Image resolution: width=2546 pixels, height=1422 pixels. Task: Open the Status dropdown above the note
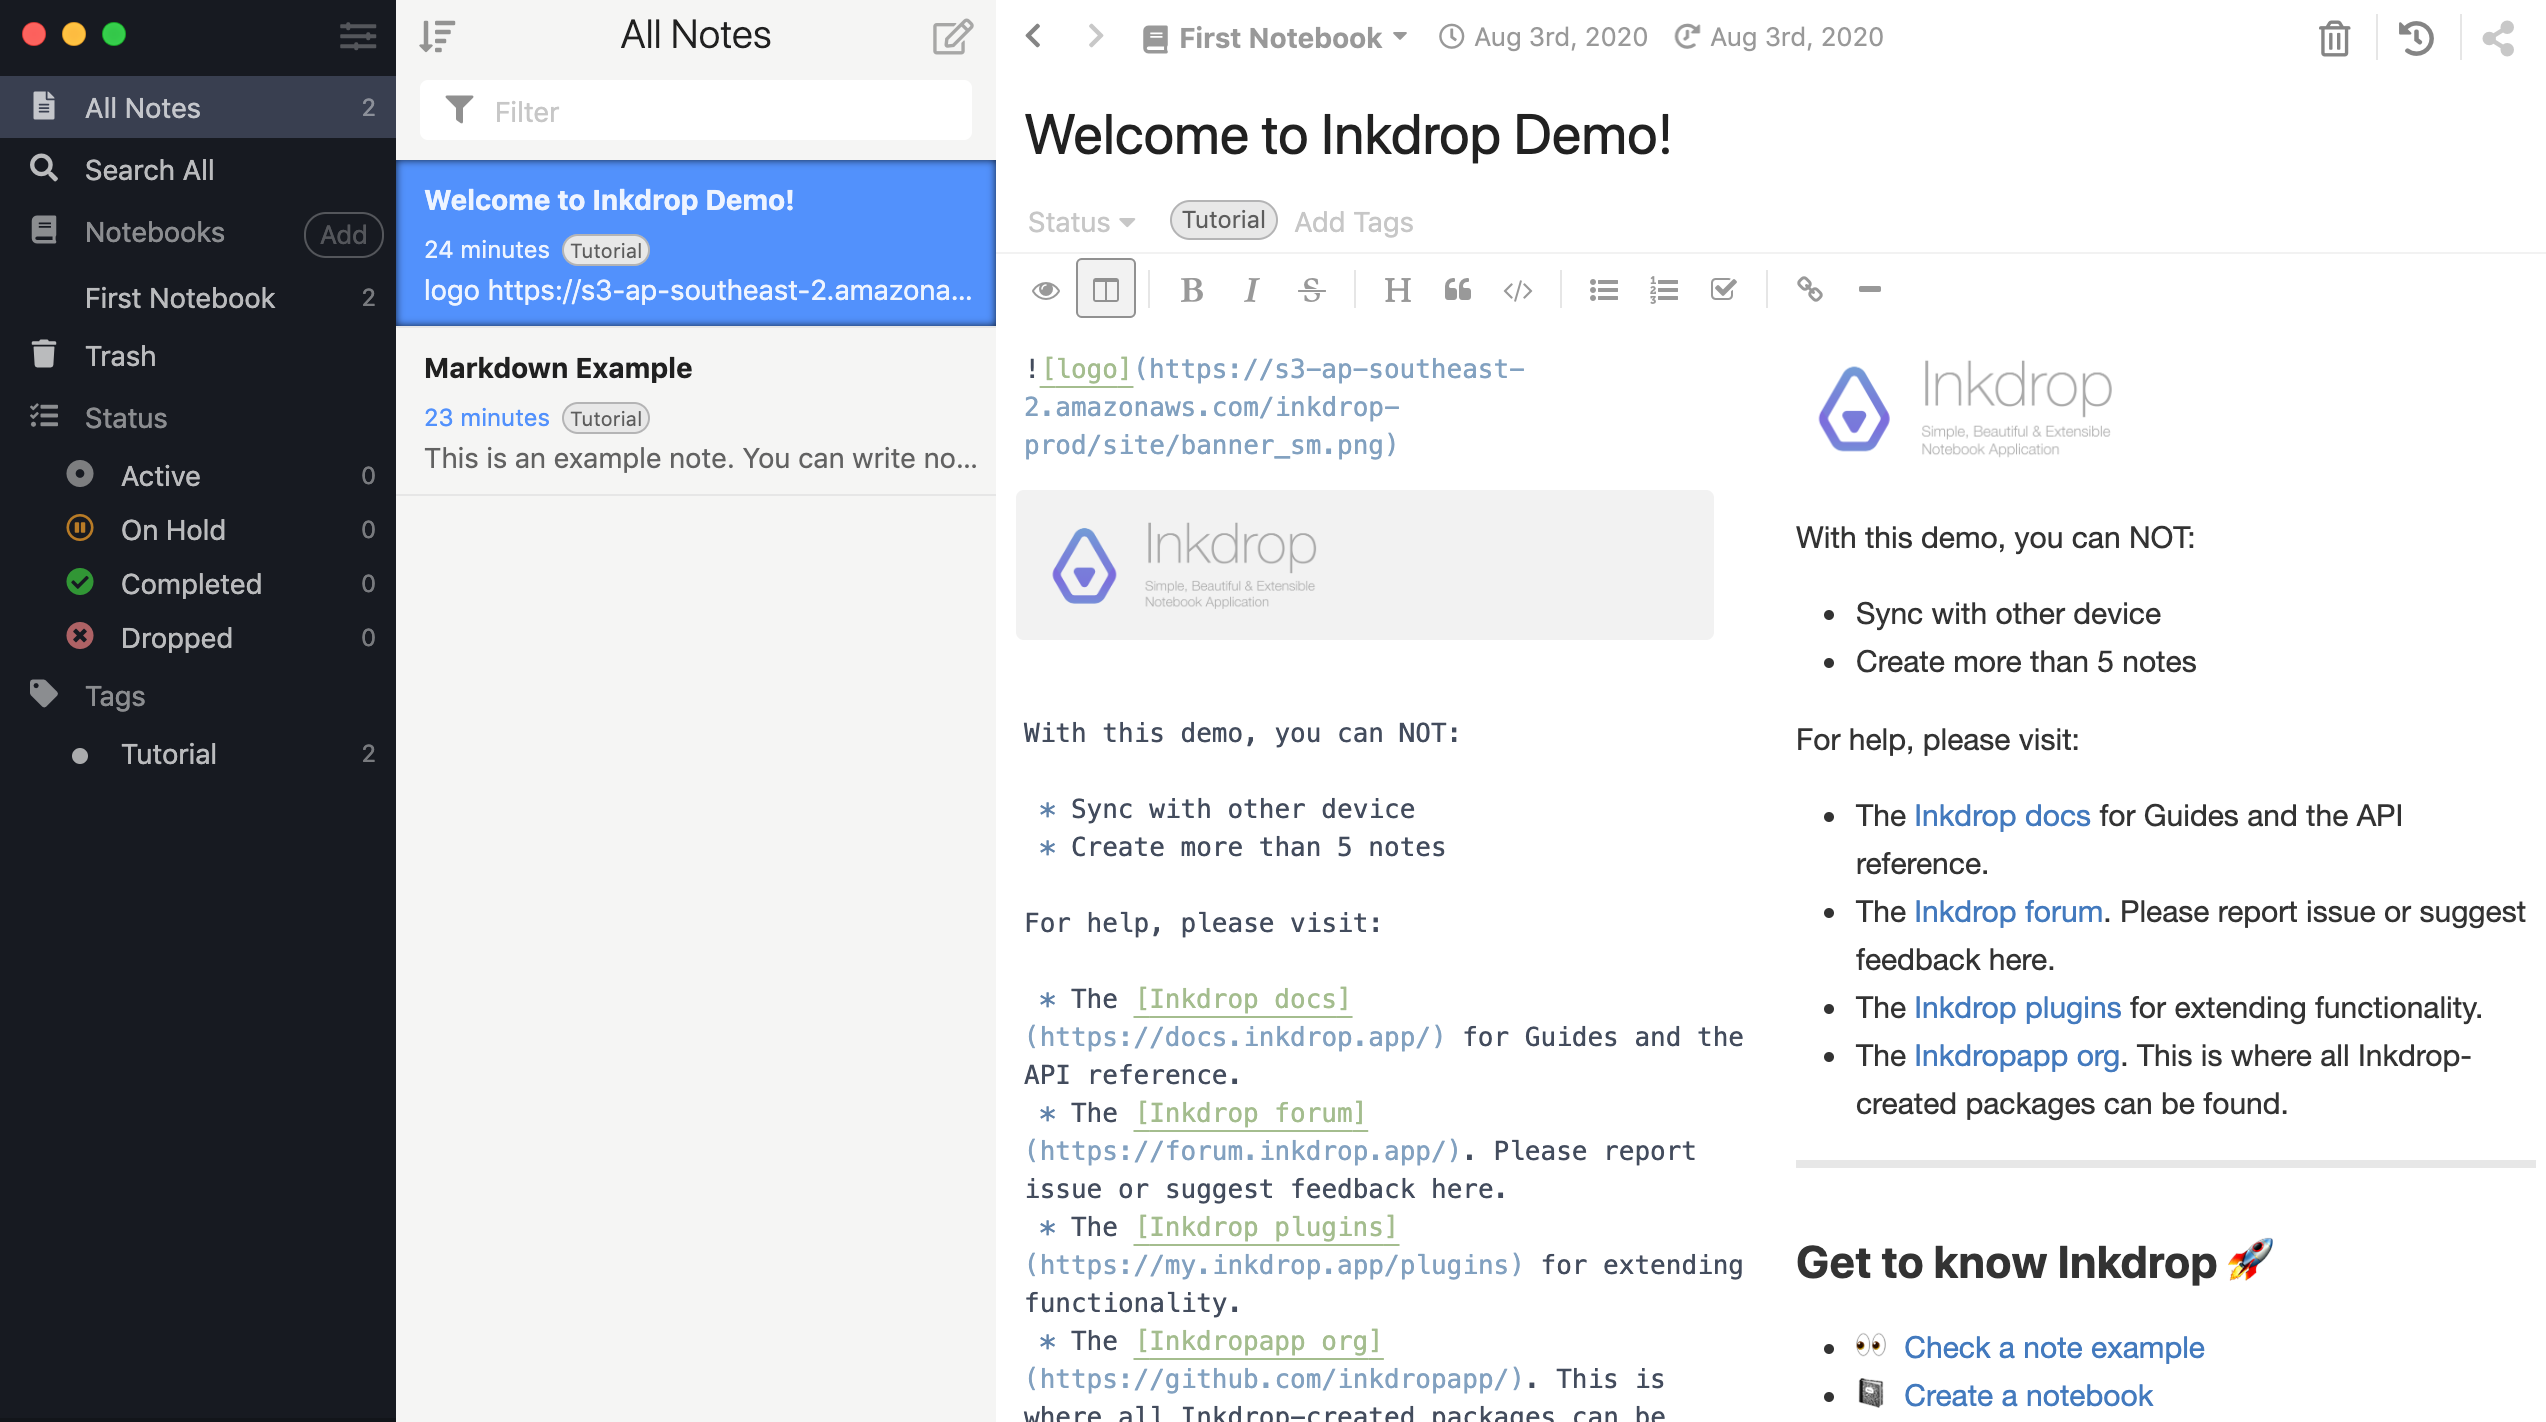click(x=1079, y=221)
